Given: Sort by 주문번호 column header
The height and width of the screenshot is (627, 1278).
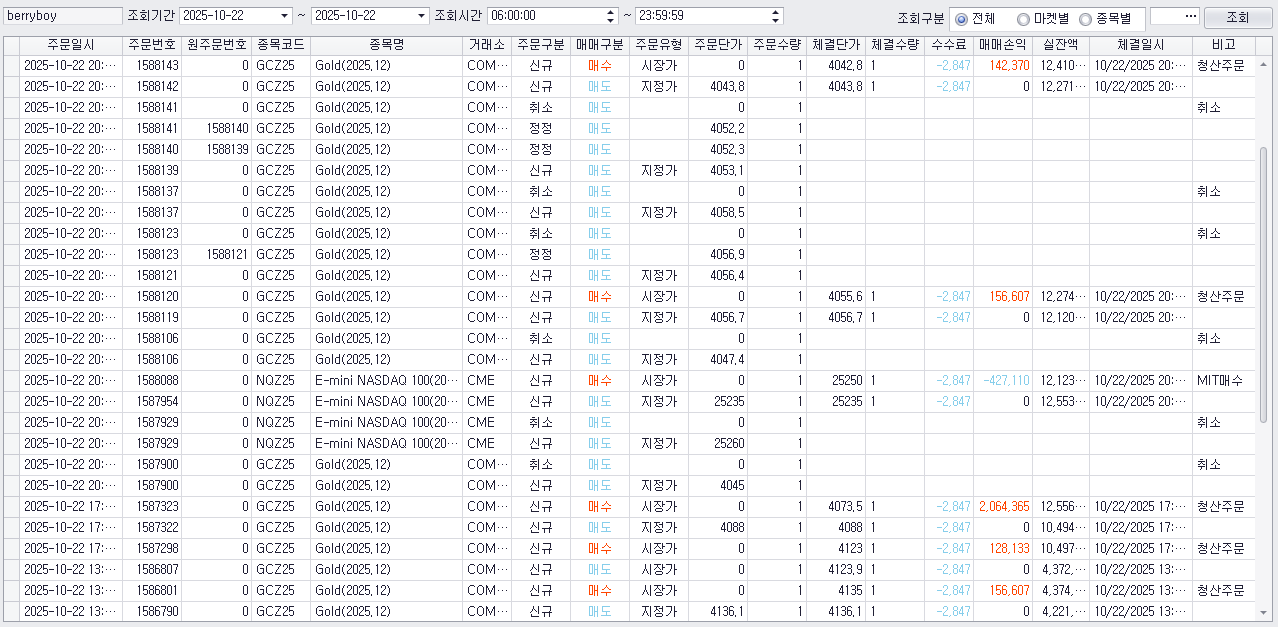Looking at the screenshot, I should pos(152,45).
